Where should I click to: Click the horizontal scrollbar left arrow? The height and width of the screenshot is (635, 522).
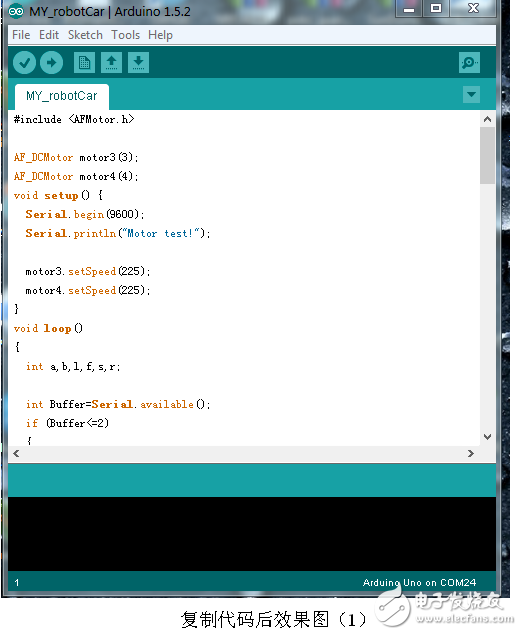pos(16,454)
